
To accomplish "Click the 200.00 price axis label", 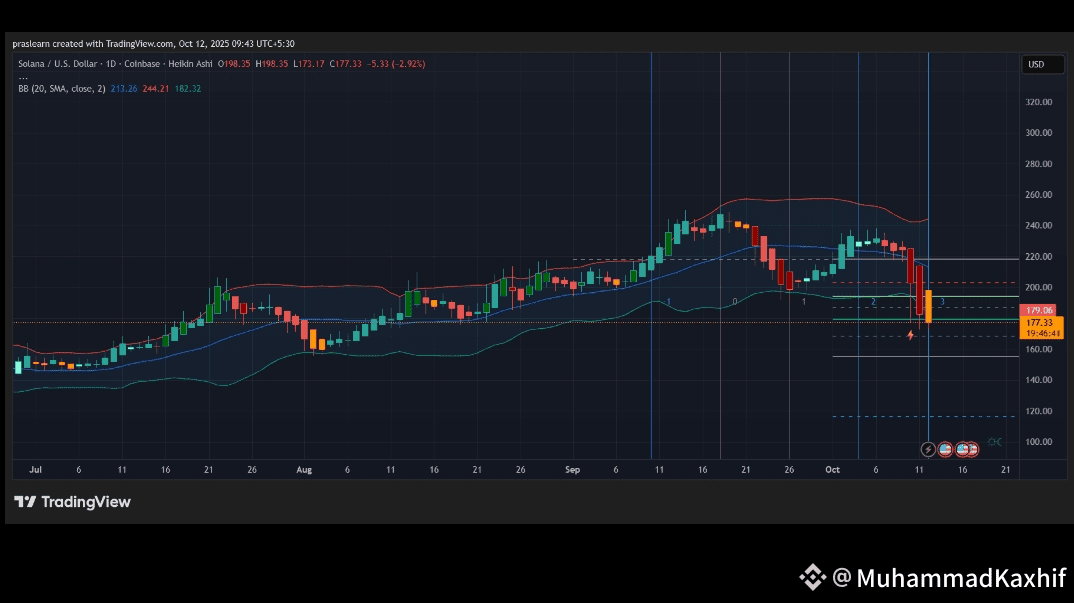I will (x=1038, y=288).
